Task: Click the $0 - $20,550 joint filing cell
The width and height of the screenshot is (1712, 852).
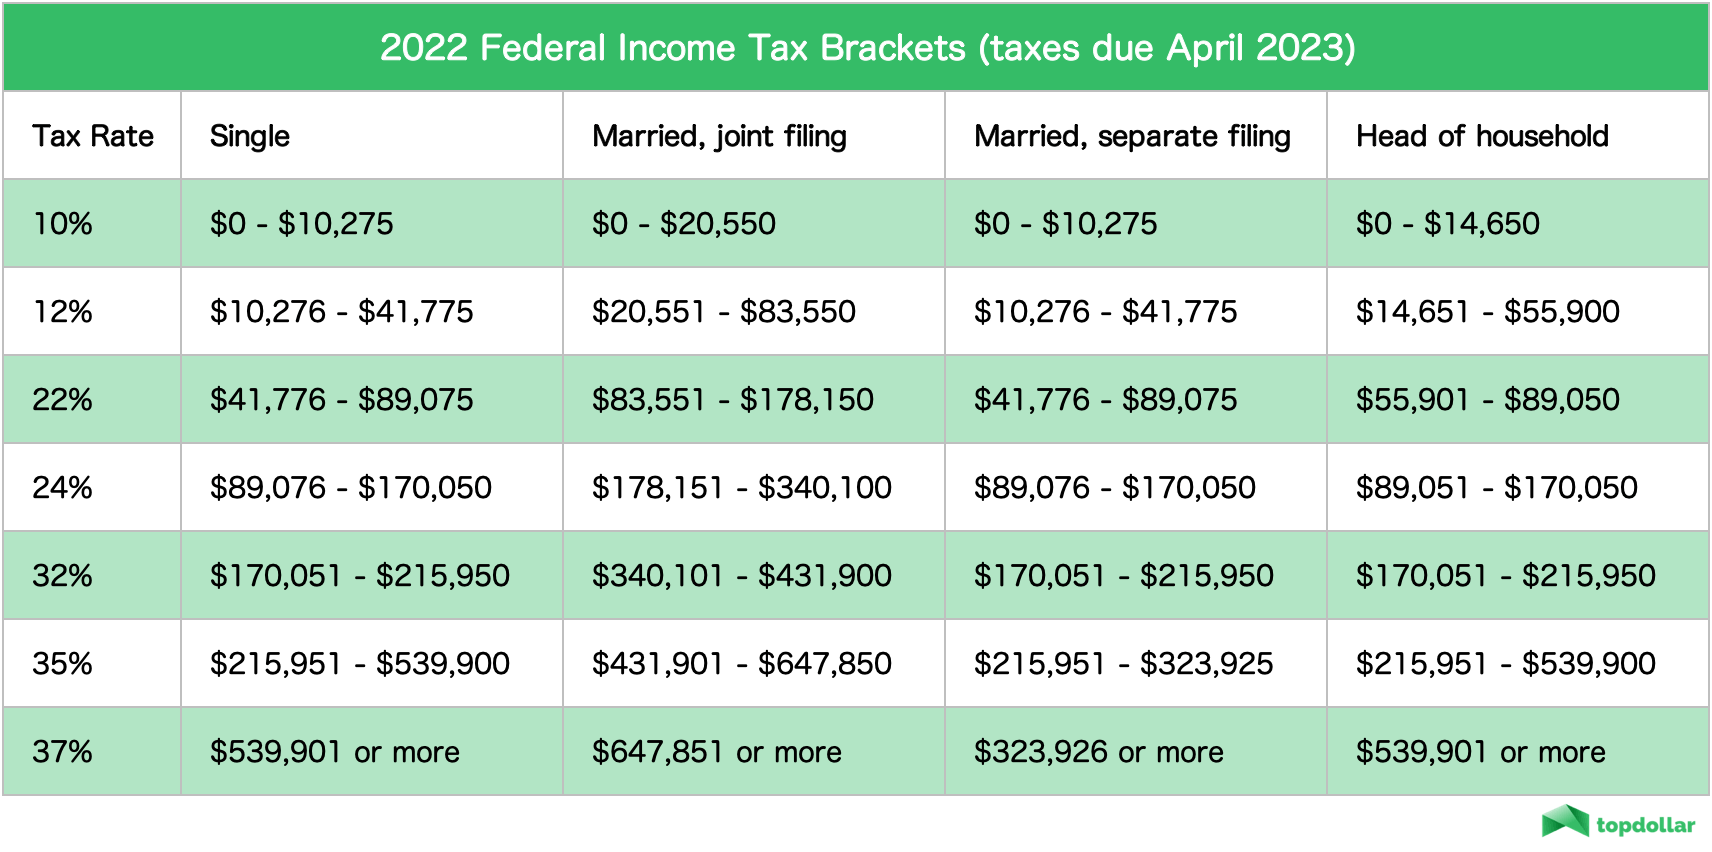Action: click(x=684, y=224)
